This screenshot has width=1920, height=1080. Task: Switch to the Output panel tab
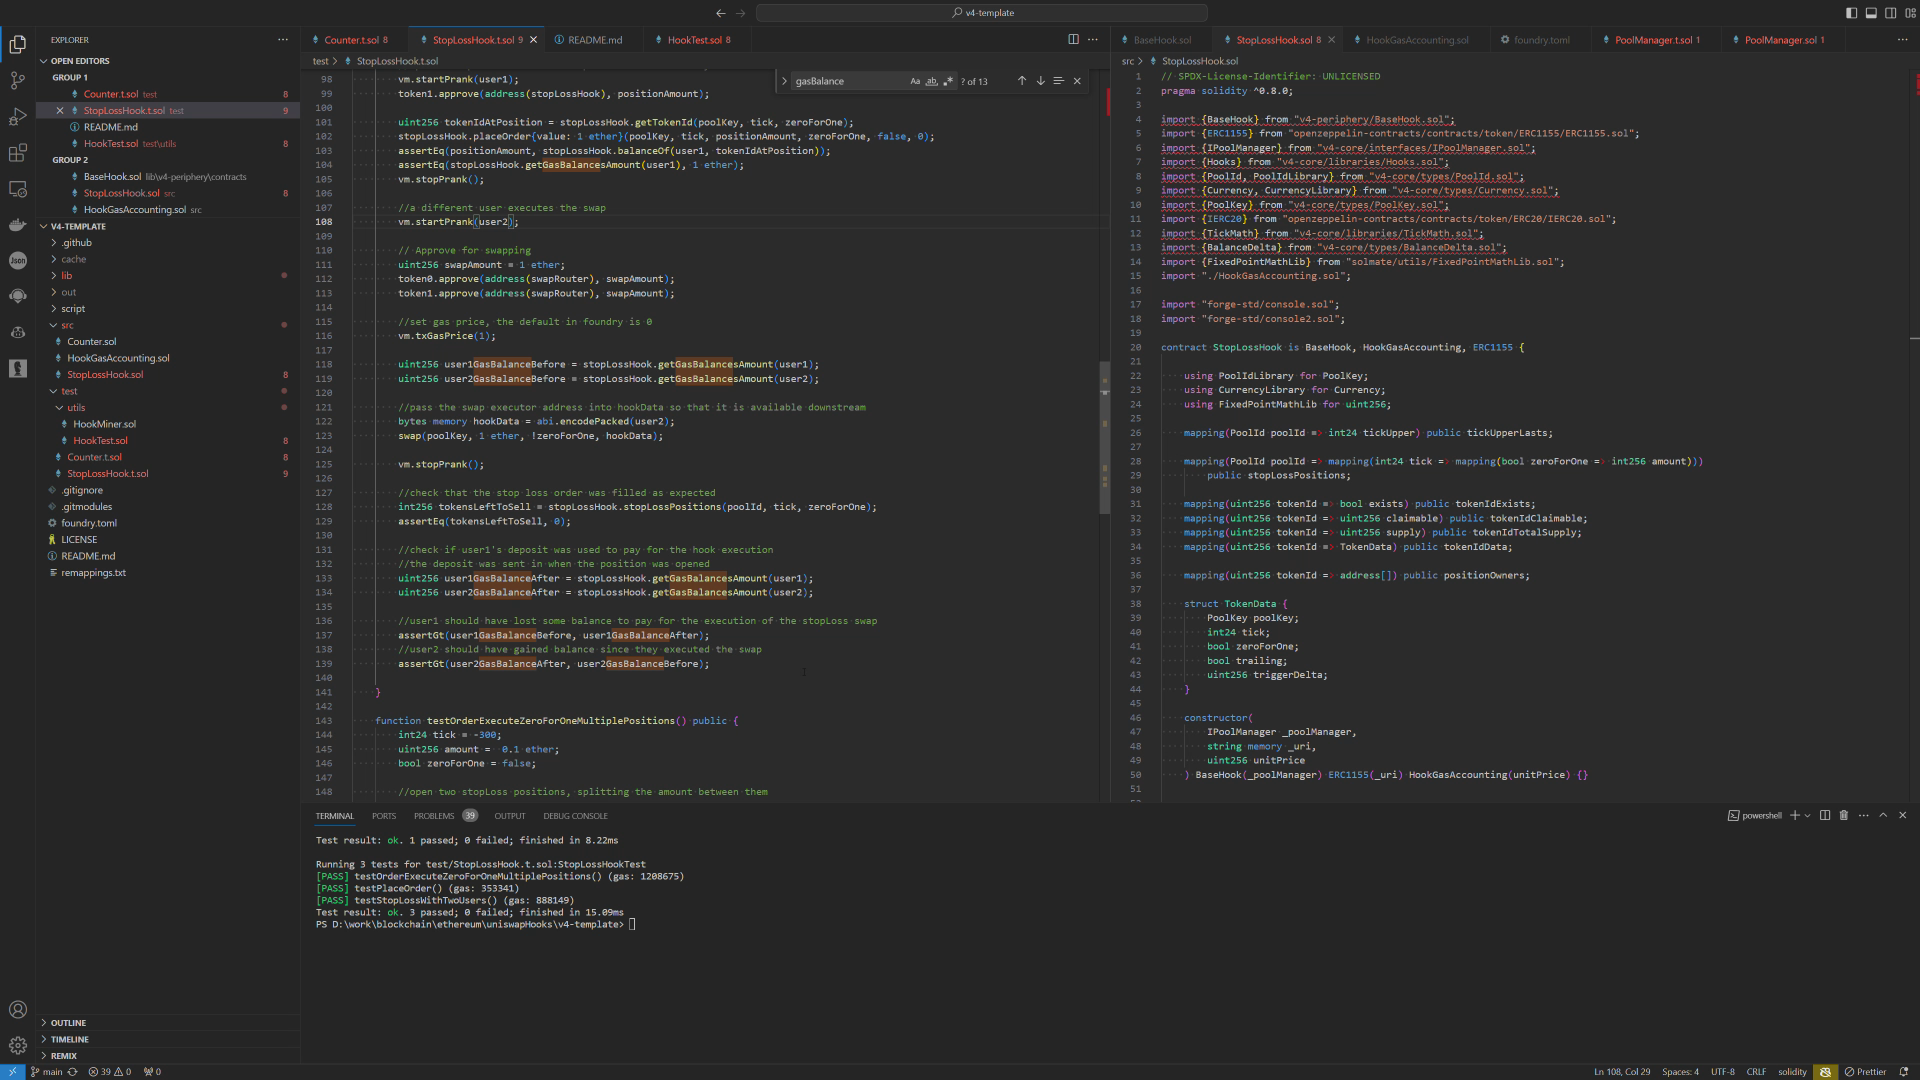509,816
